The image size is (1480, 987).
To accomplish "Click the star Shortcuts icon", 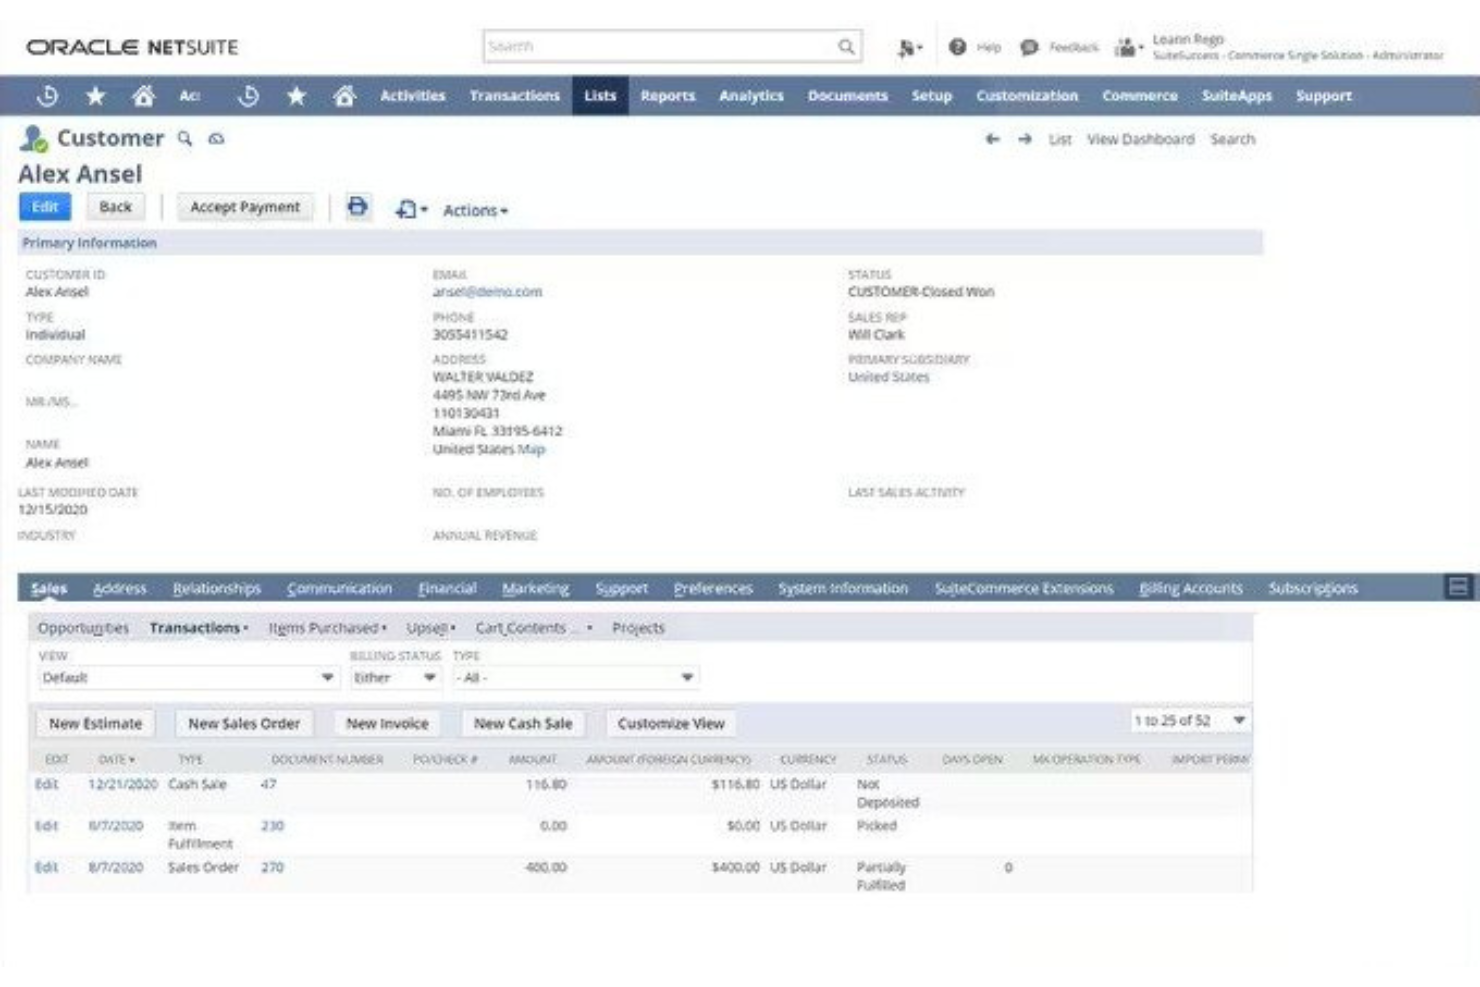I will point(95,95).
